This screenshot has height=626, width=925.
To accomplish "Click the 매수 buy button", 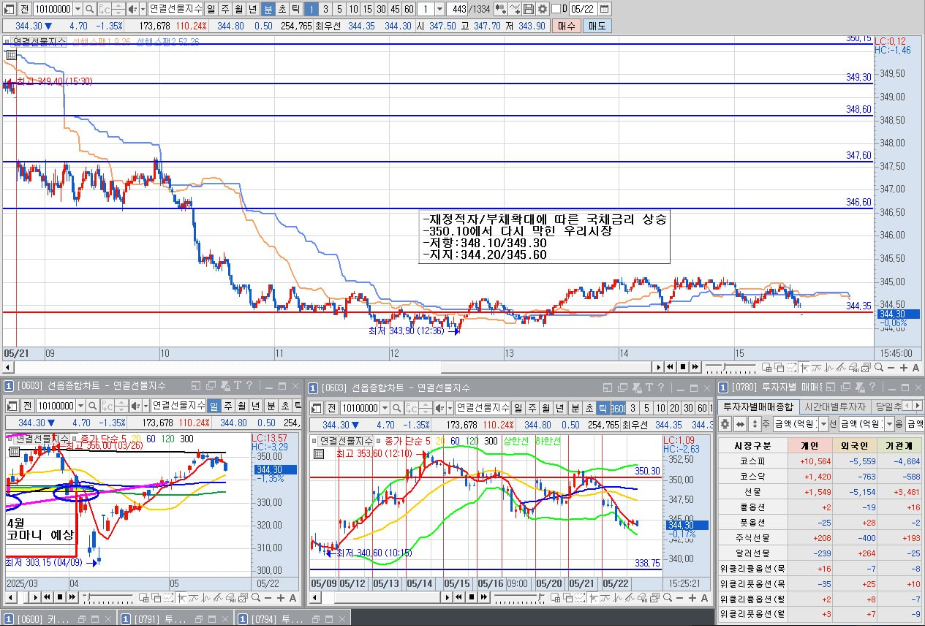I will (566, 26).
